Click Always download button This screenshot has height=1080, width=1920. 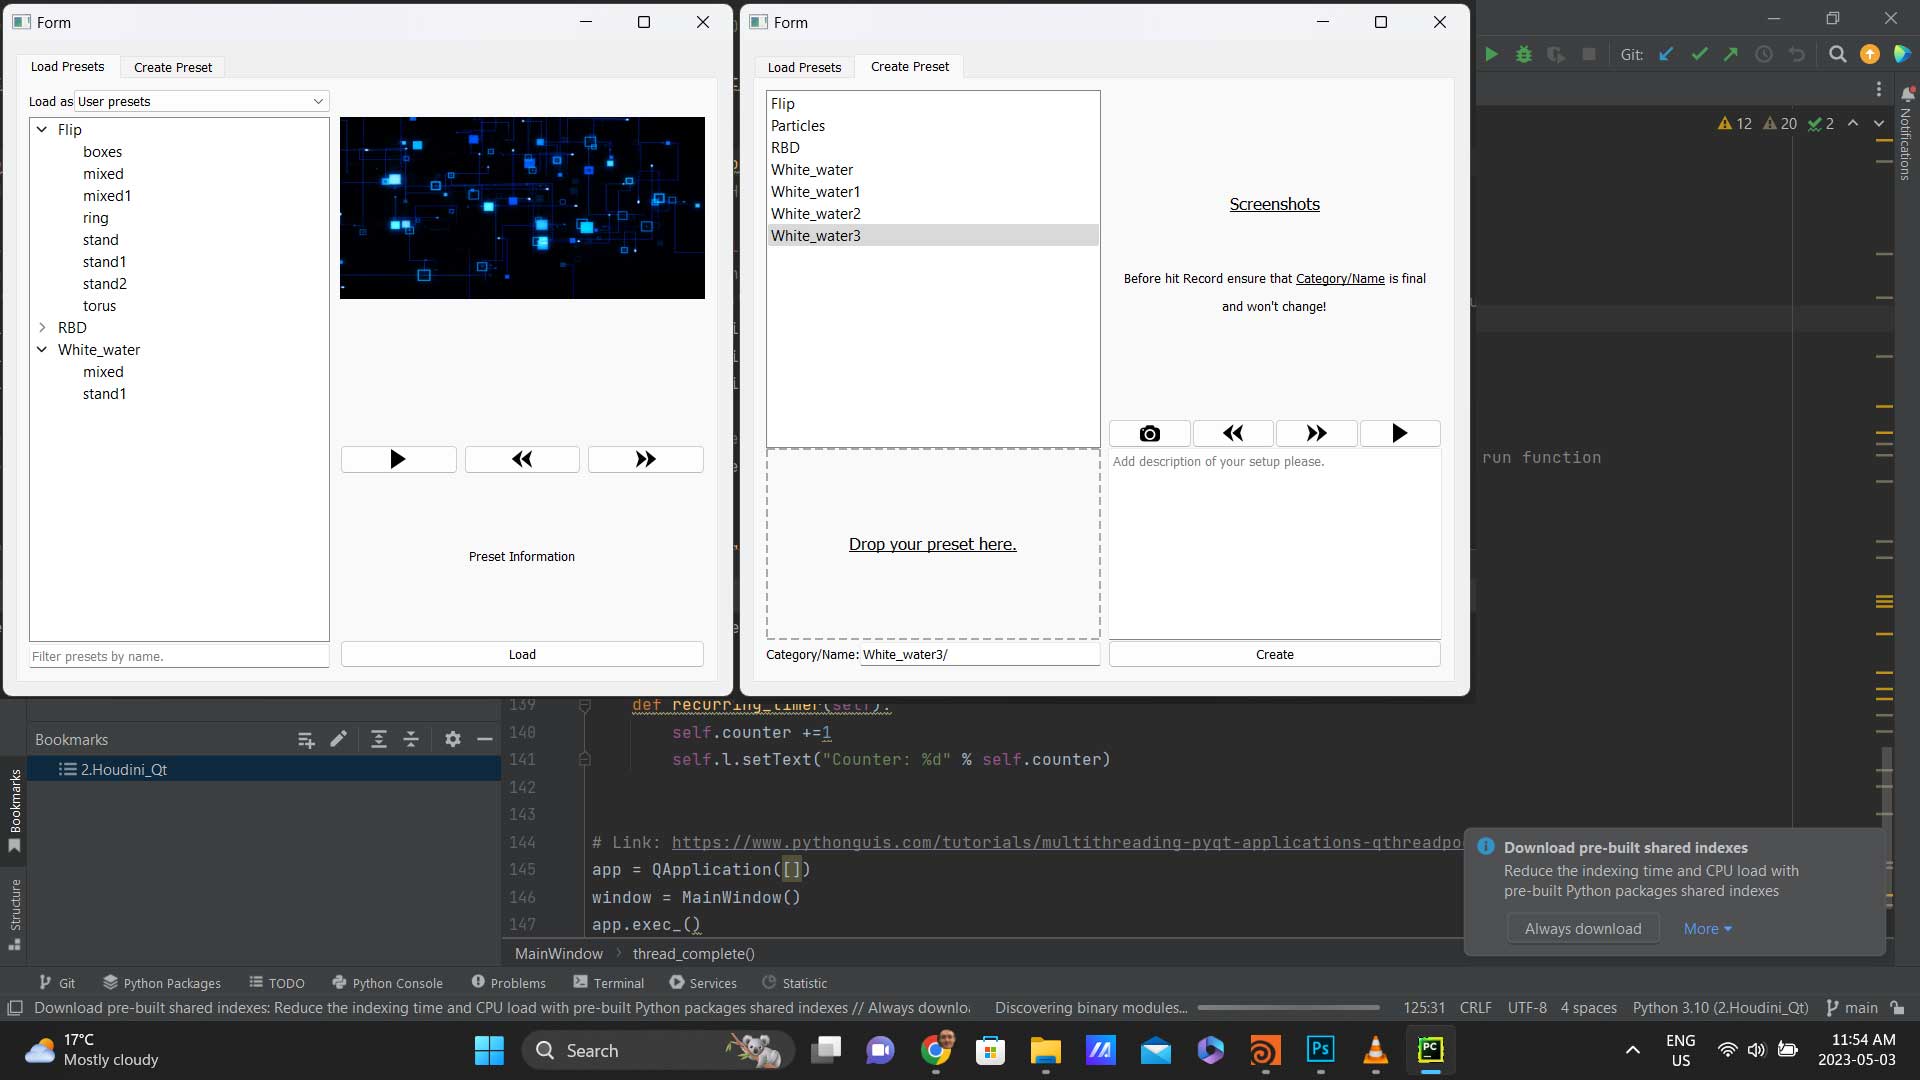(1582, 929)
